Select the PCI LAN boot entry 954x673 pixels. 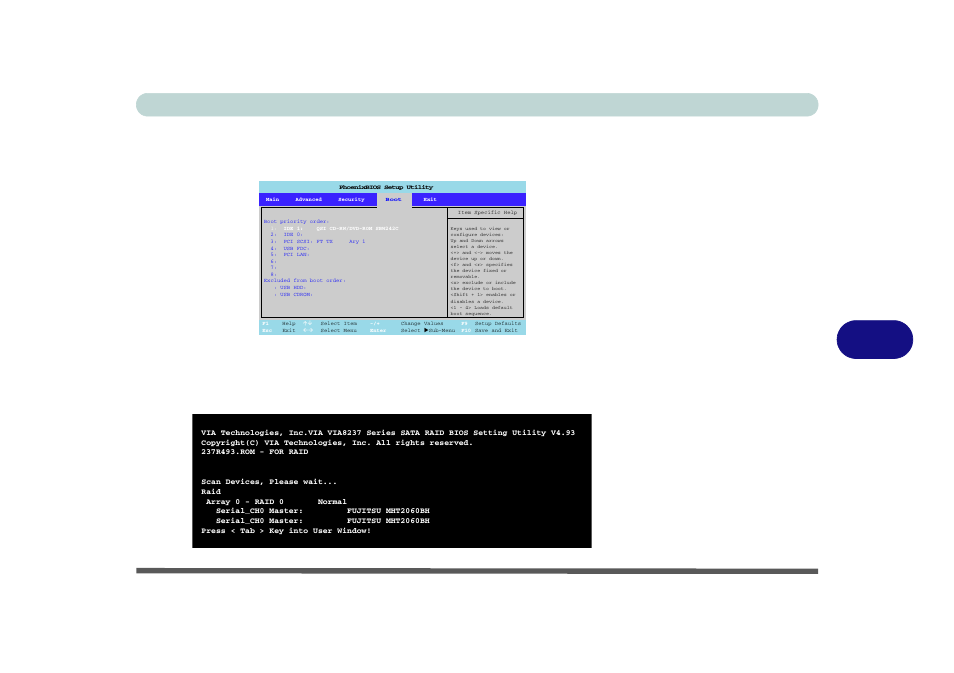(x=295, y=255)
